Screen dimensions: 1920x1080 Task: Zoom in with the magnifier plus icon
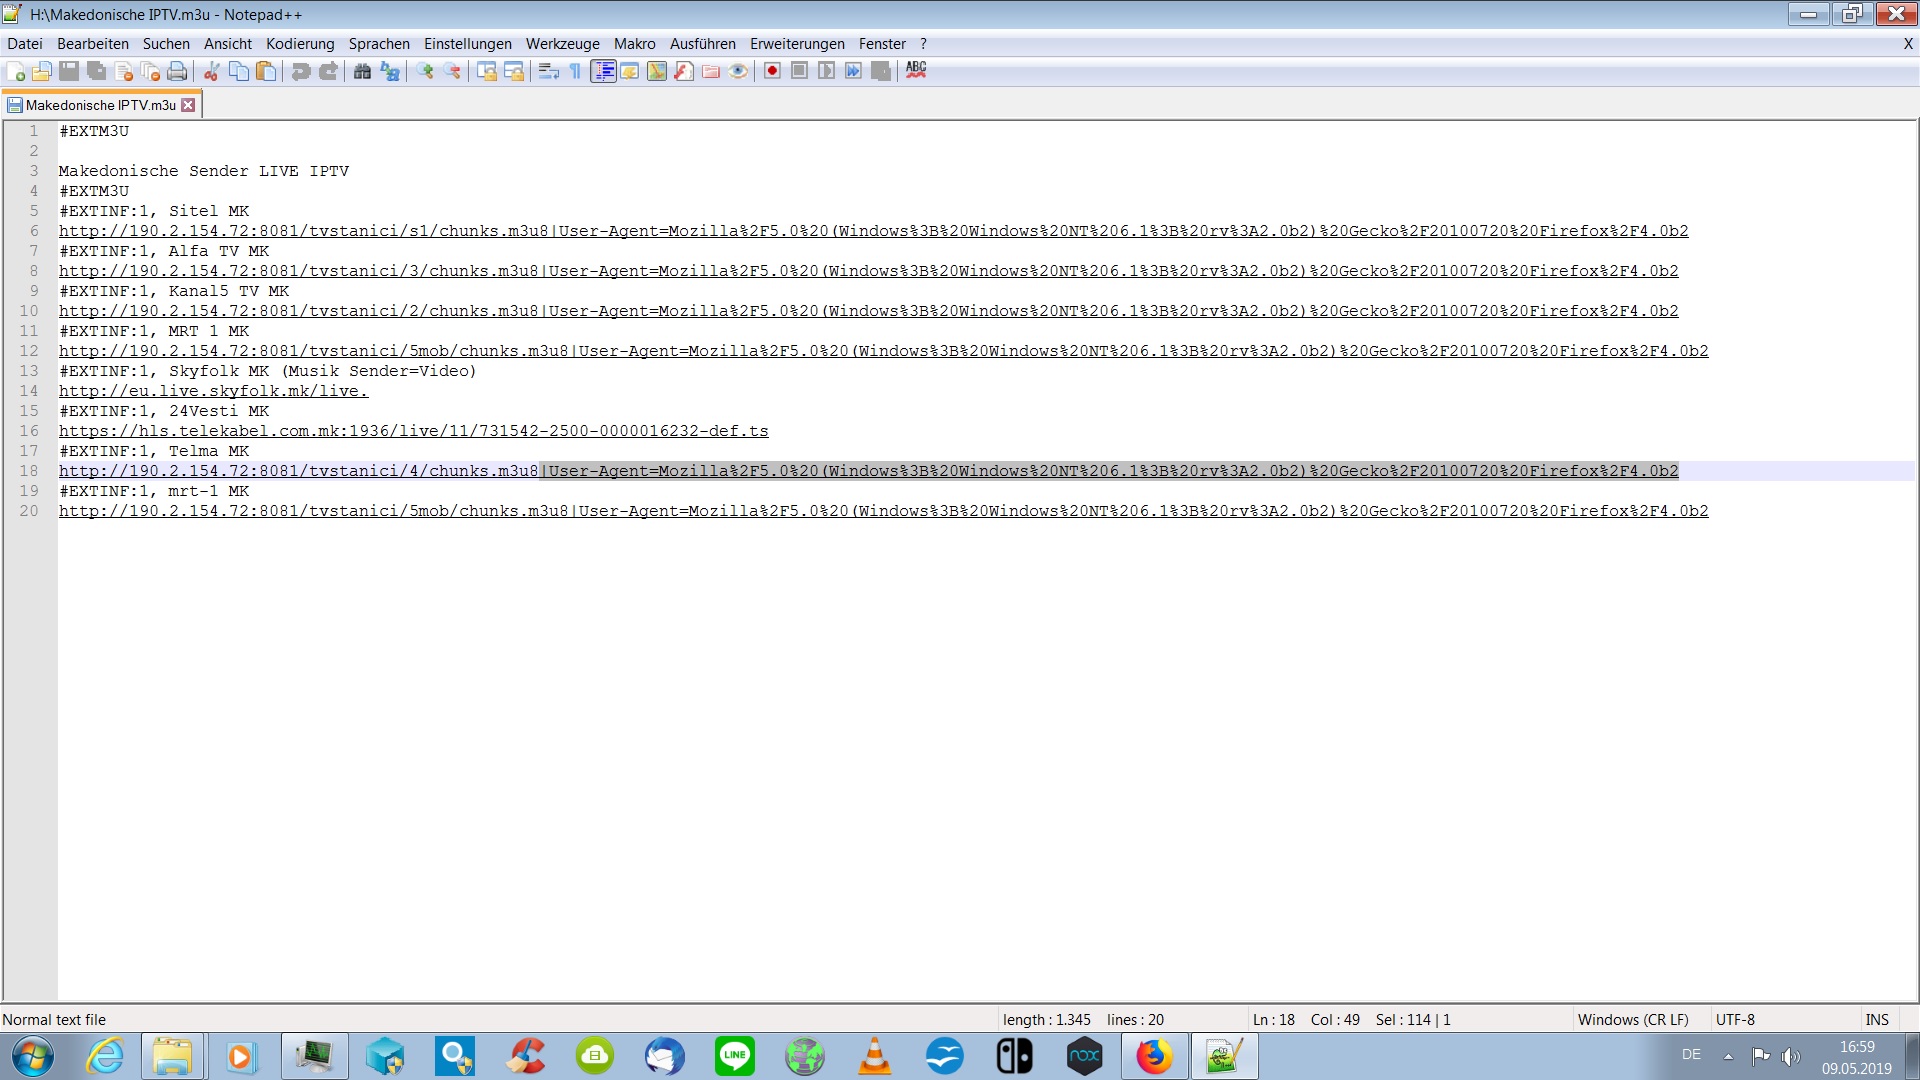click(x=425, y=71)
